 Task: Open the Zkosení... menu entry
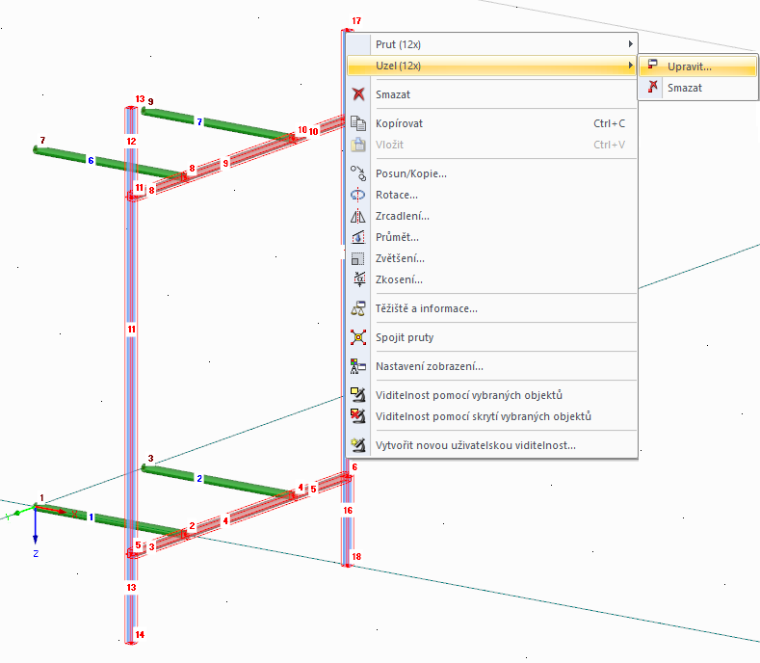coord(491,280)
